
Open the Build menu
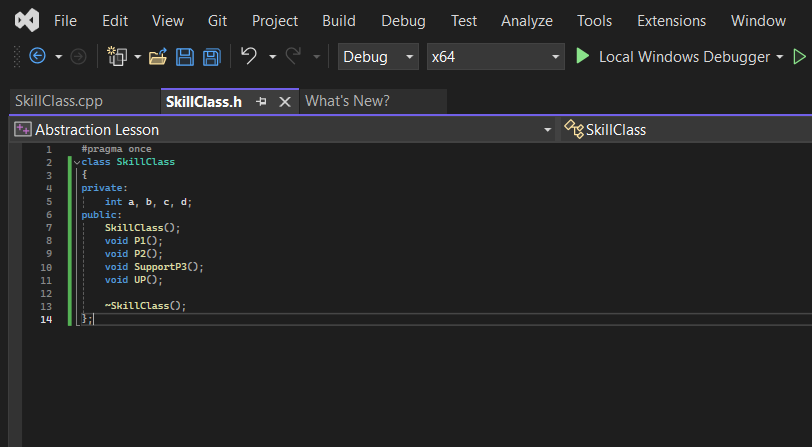point(339,21)
